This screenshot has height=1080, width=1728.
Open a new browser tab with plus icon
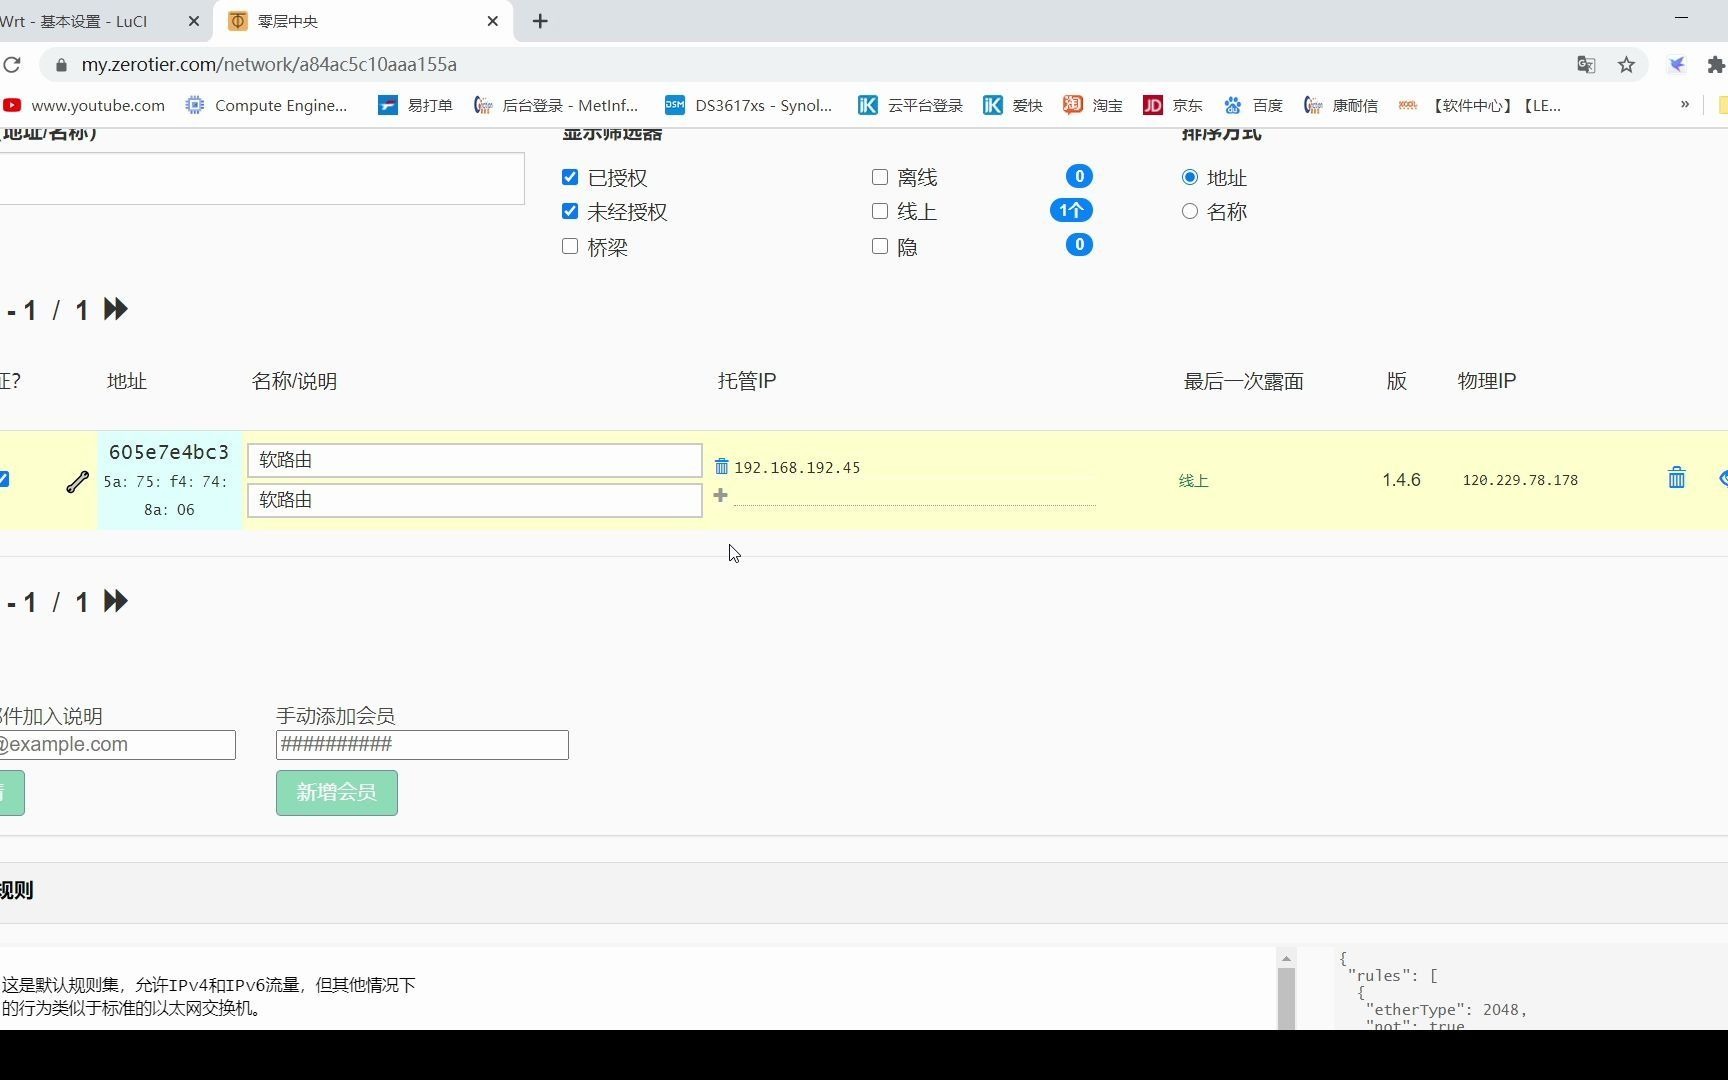pyautogui.click(x=540, y=21)
